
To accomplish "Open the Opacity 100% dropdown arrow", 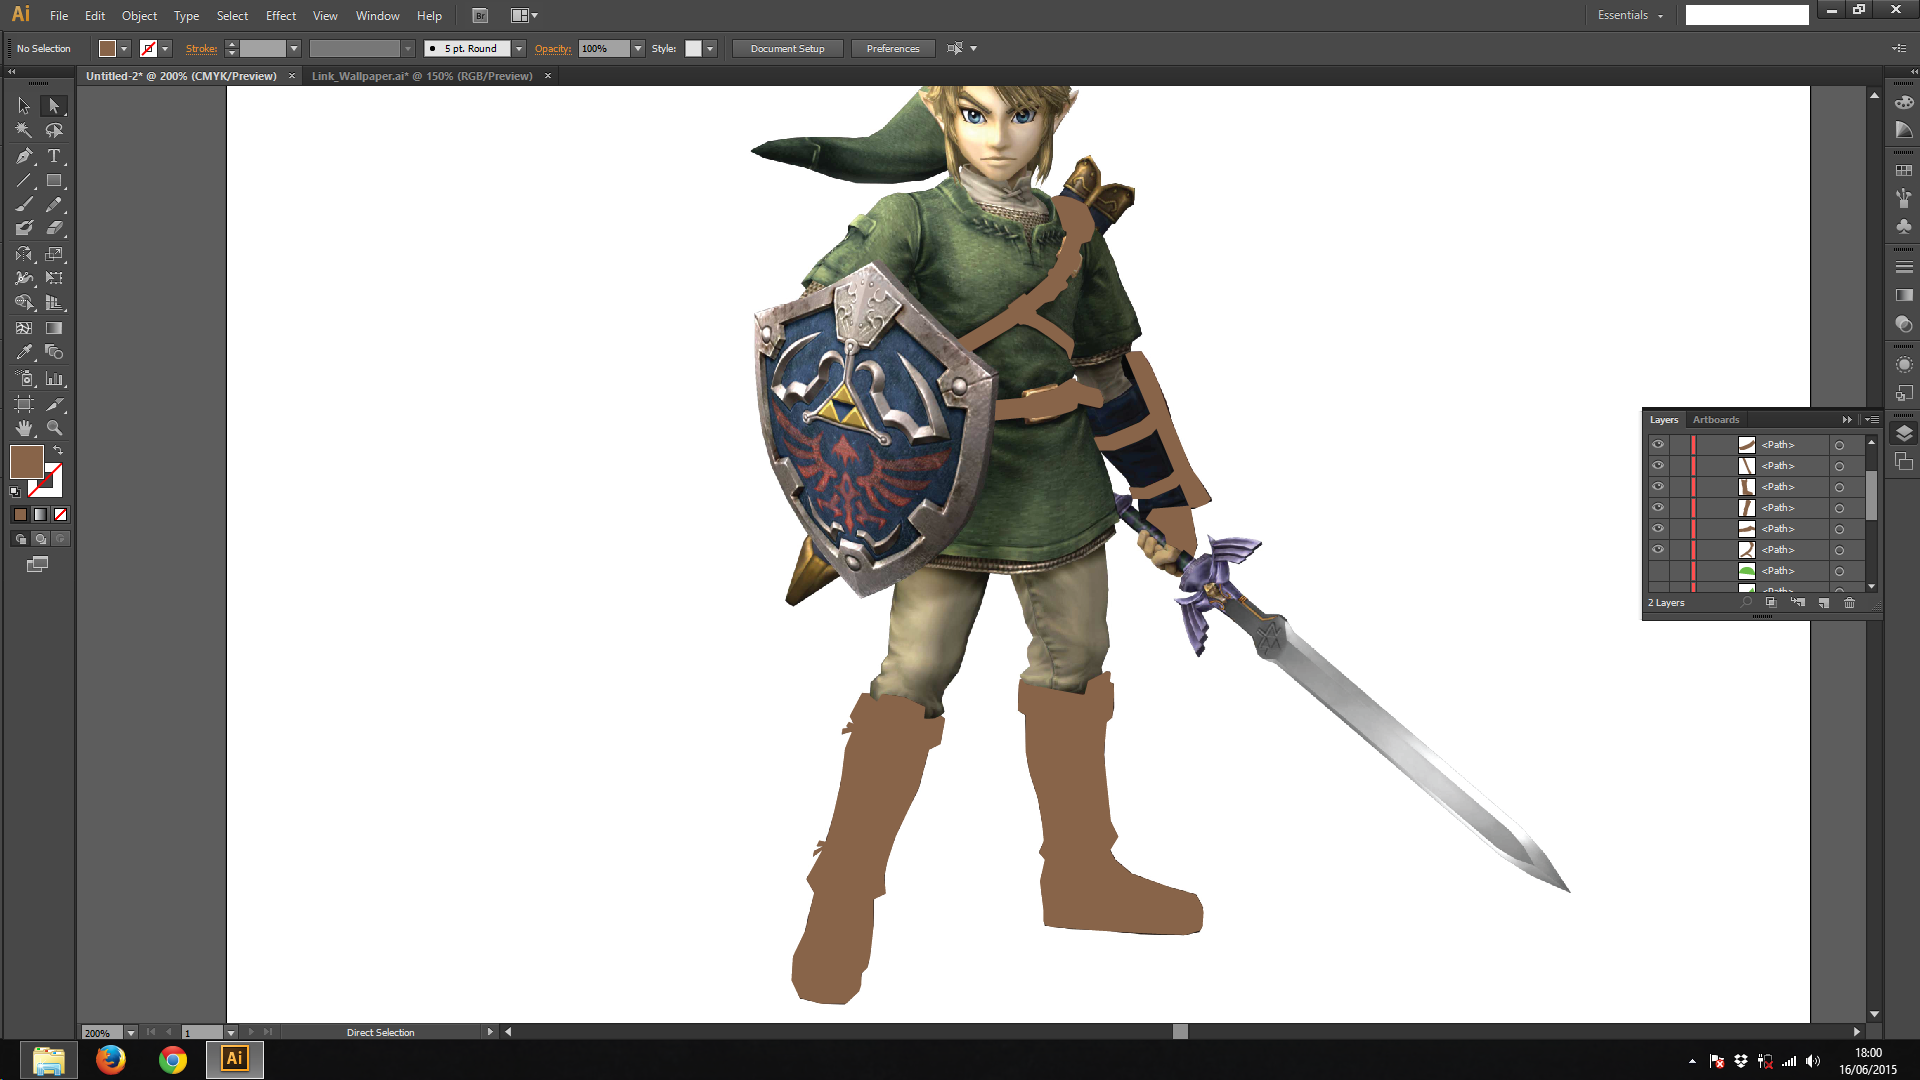I will [x=638, y=48].
